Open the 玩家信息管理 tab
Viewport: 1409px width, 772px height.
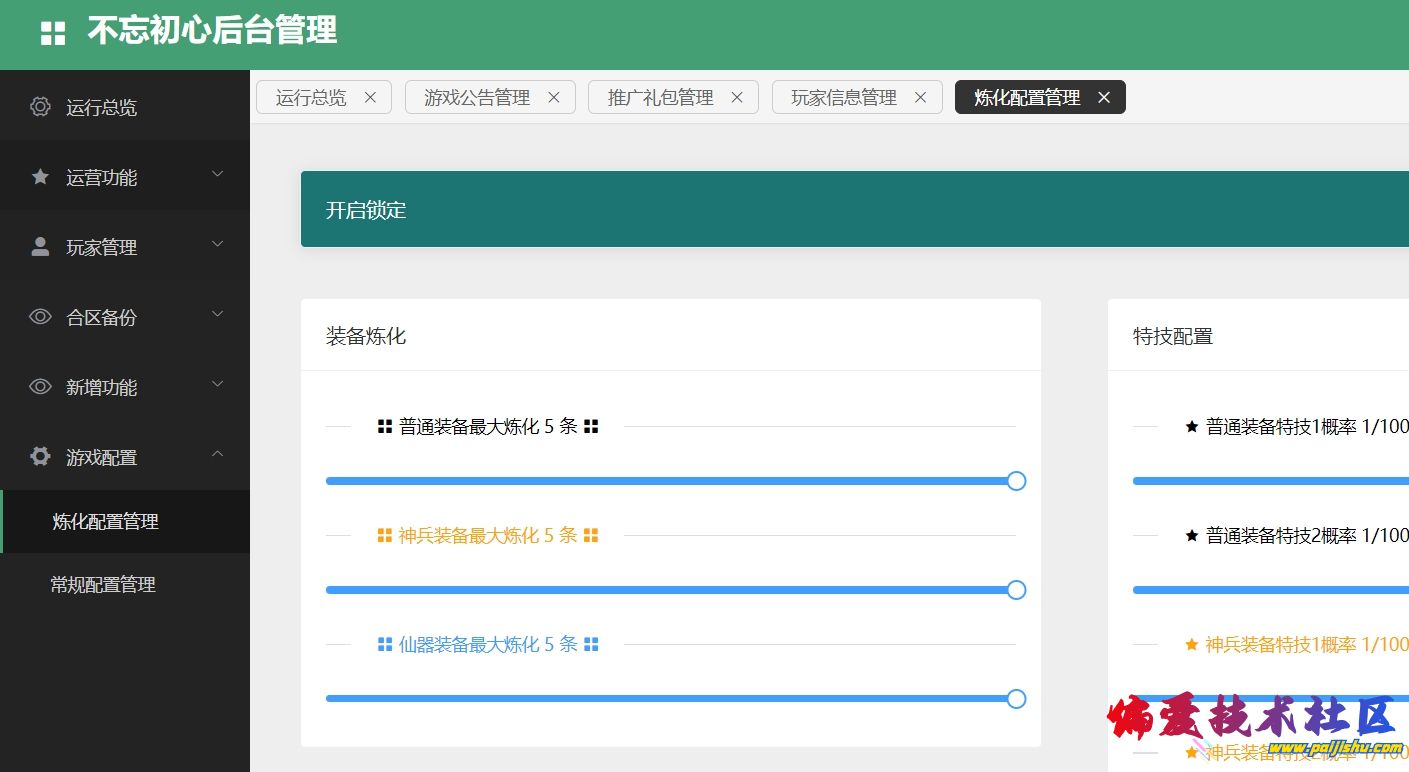click(x=845, y=97)
